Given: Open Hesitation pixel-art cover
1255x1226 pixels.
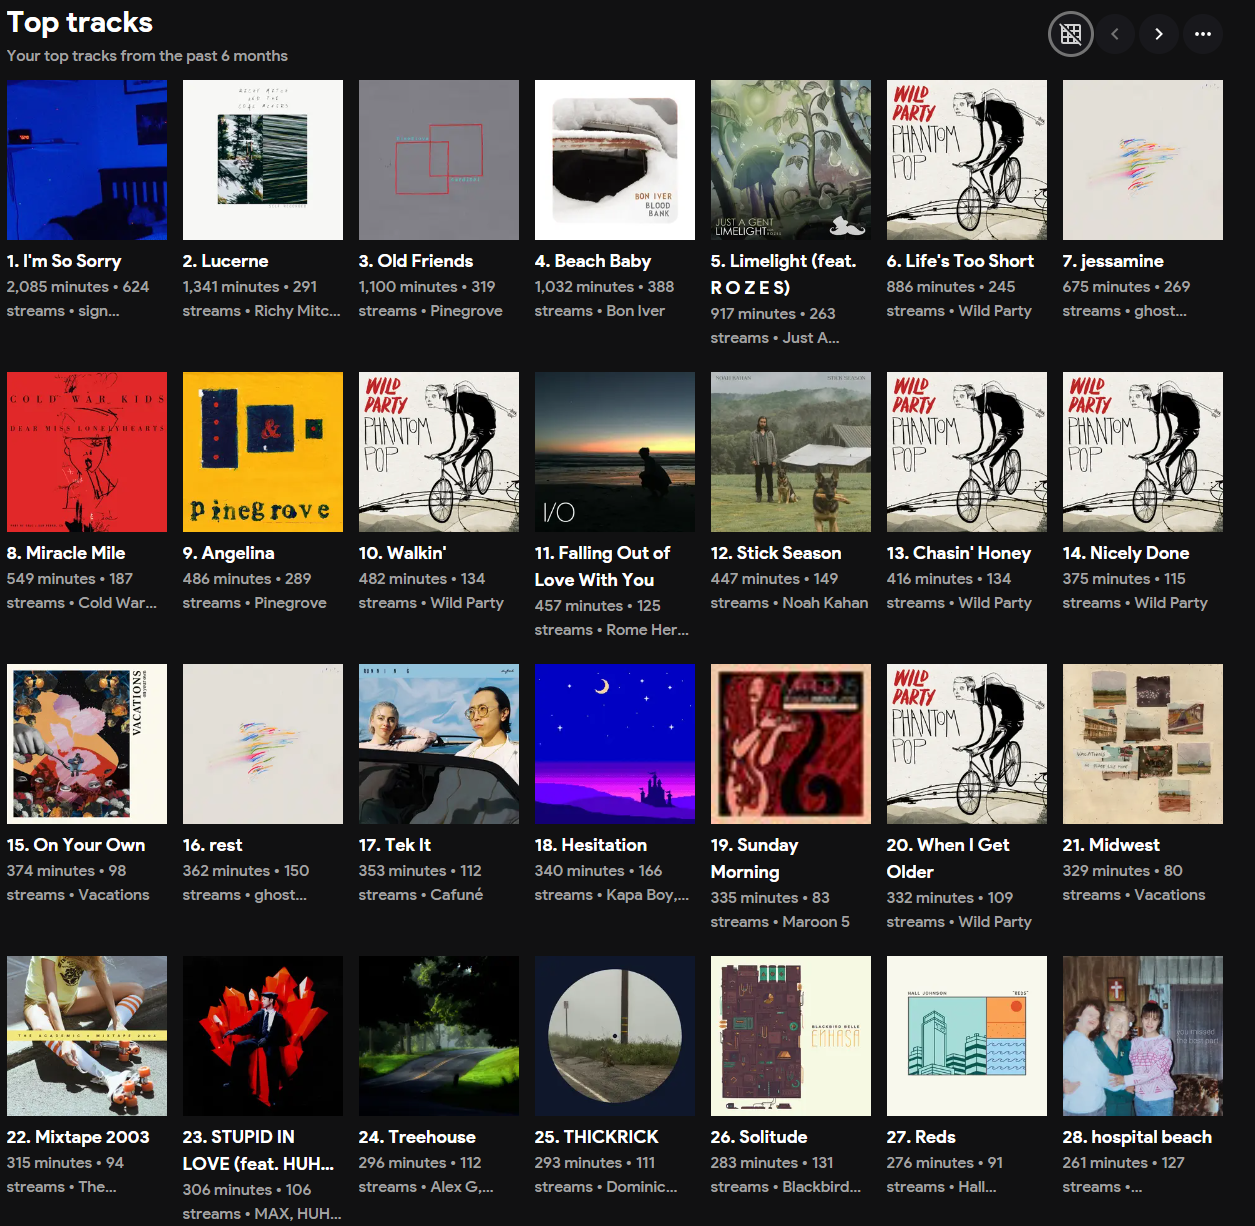Looking at the screenshot, I should [x=615, y=744].
